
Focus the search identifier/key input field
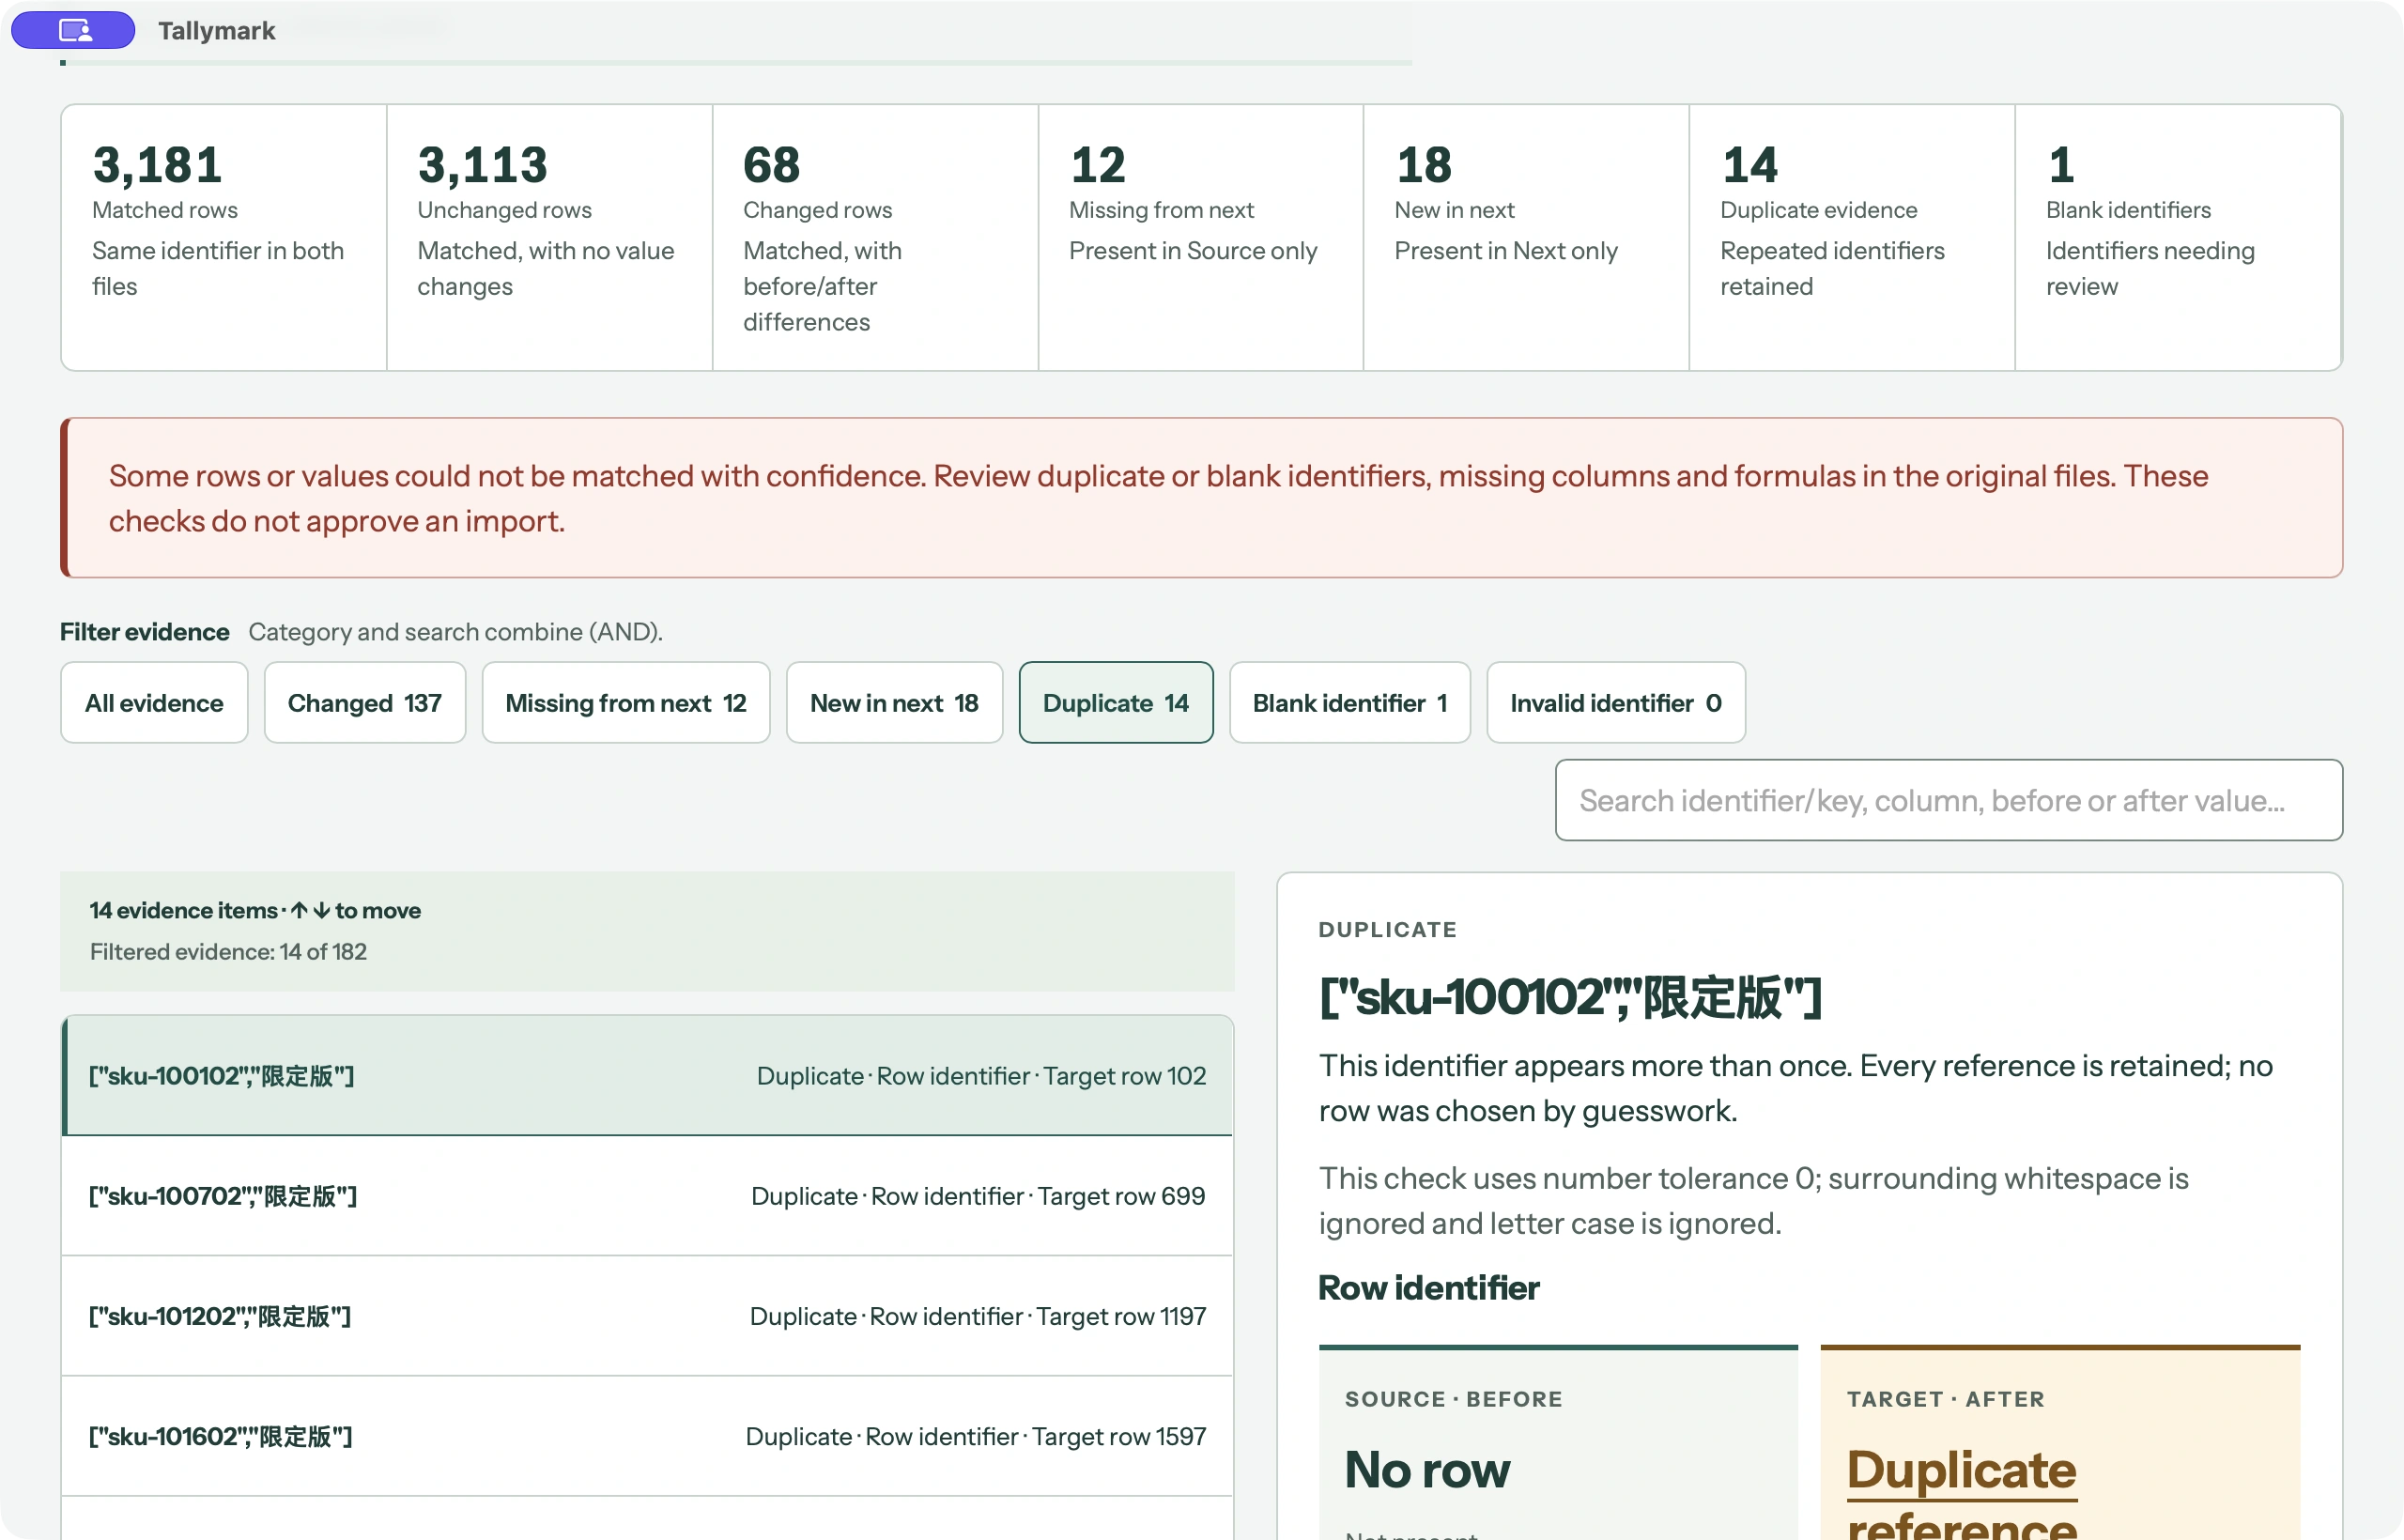1949,800
